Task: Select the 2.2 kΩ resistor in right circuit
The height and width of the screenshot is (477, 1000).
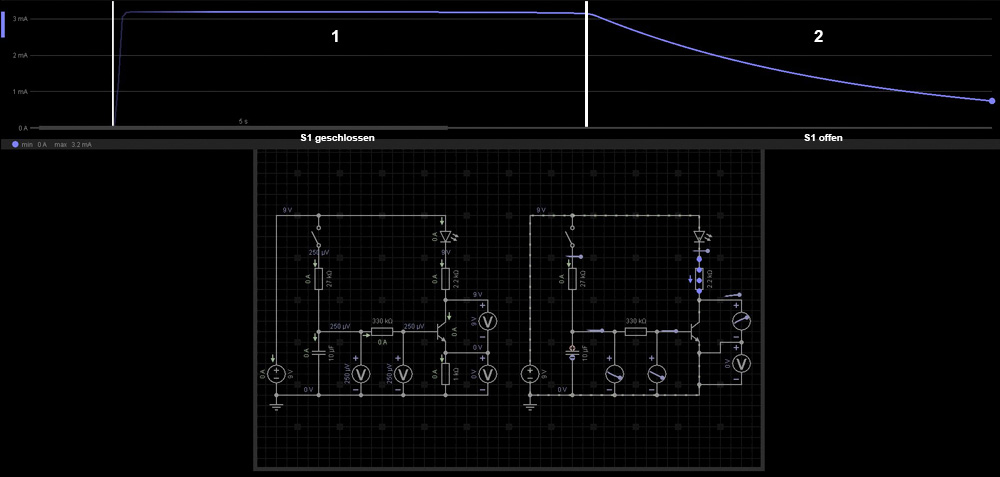Action: click(x=699, y=279)
